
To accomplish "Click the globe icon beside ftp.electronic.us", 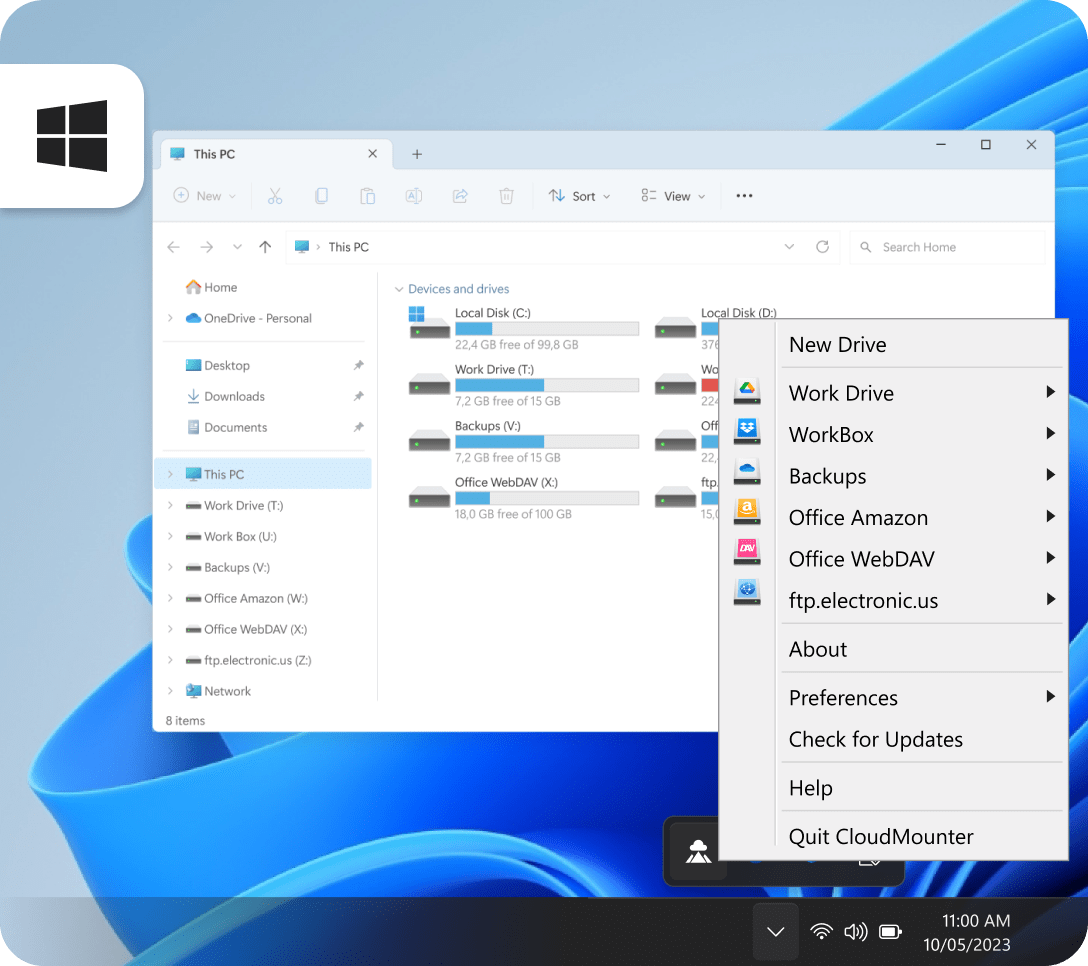I will pos(747,591).
